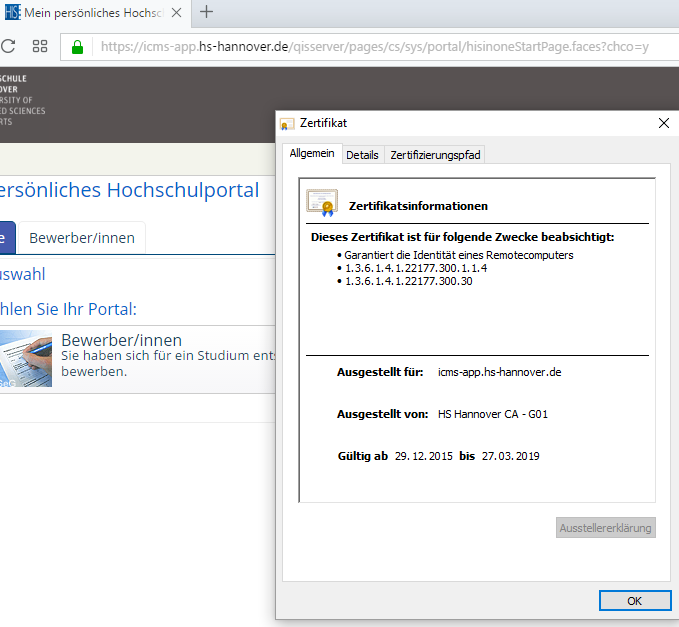This screenshot has width=679, height=627.
Task: Click issued-to text icms-app.hs-hannover.de
Action: click(x=499, y=372)
